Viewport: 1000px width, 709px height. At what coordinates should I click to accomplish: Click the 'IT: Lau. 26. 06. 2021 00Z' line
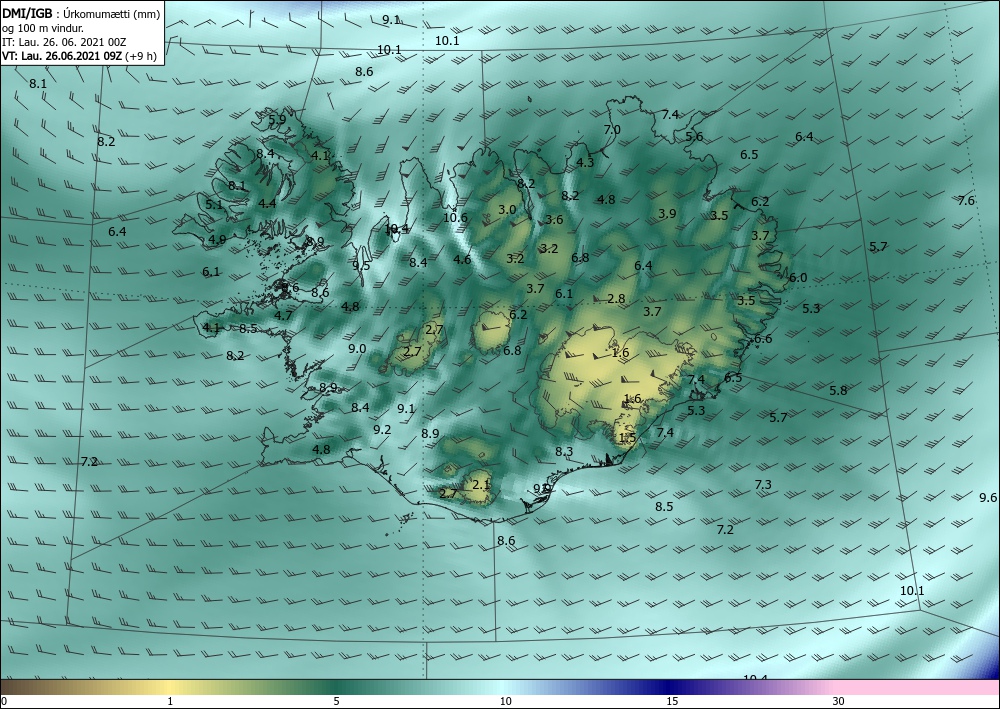pyautogui.click(x=64, y=42)
